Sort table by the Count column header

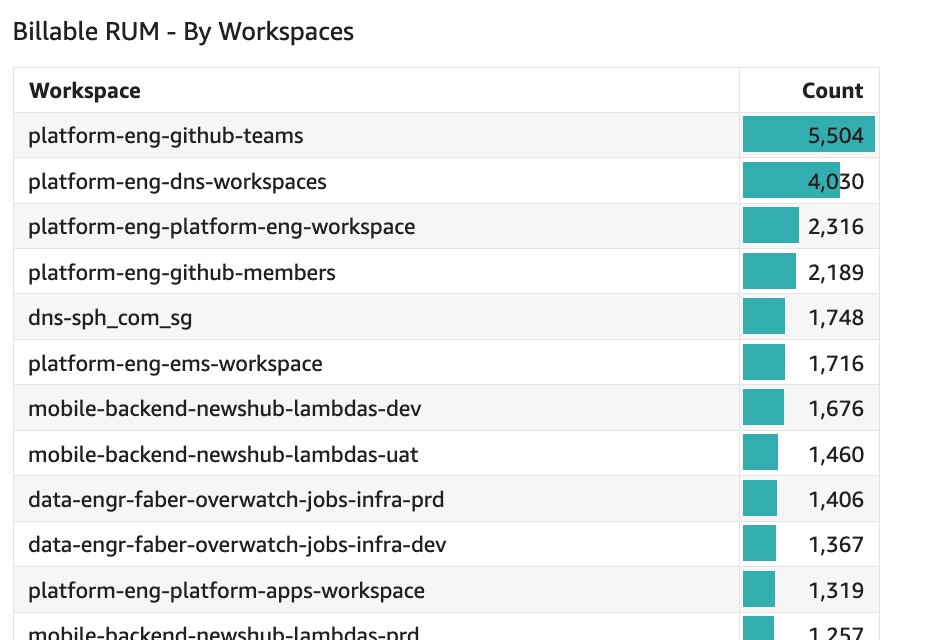[832, 91]
